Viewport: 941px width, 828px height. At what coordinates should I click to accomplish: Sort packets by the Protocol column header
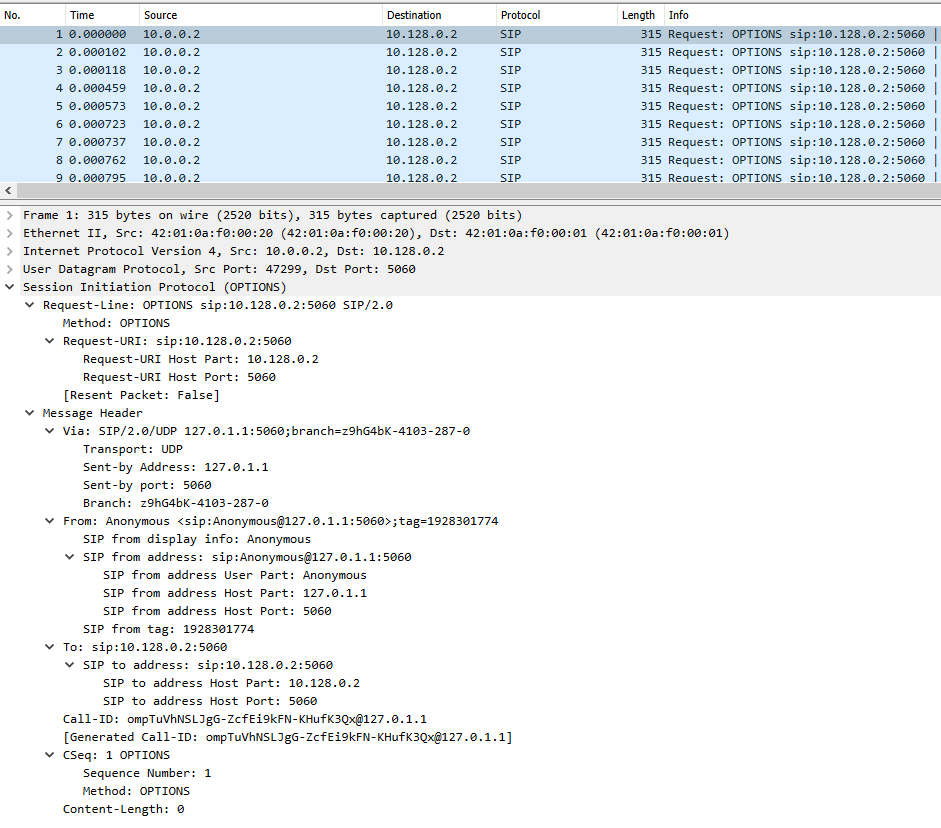(557, 15)
